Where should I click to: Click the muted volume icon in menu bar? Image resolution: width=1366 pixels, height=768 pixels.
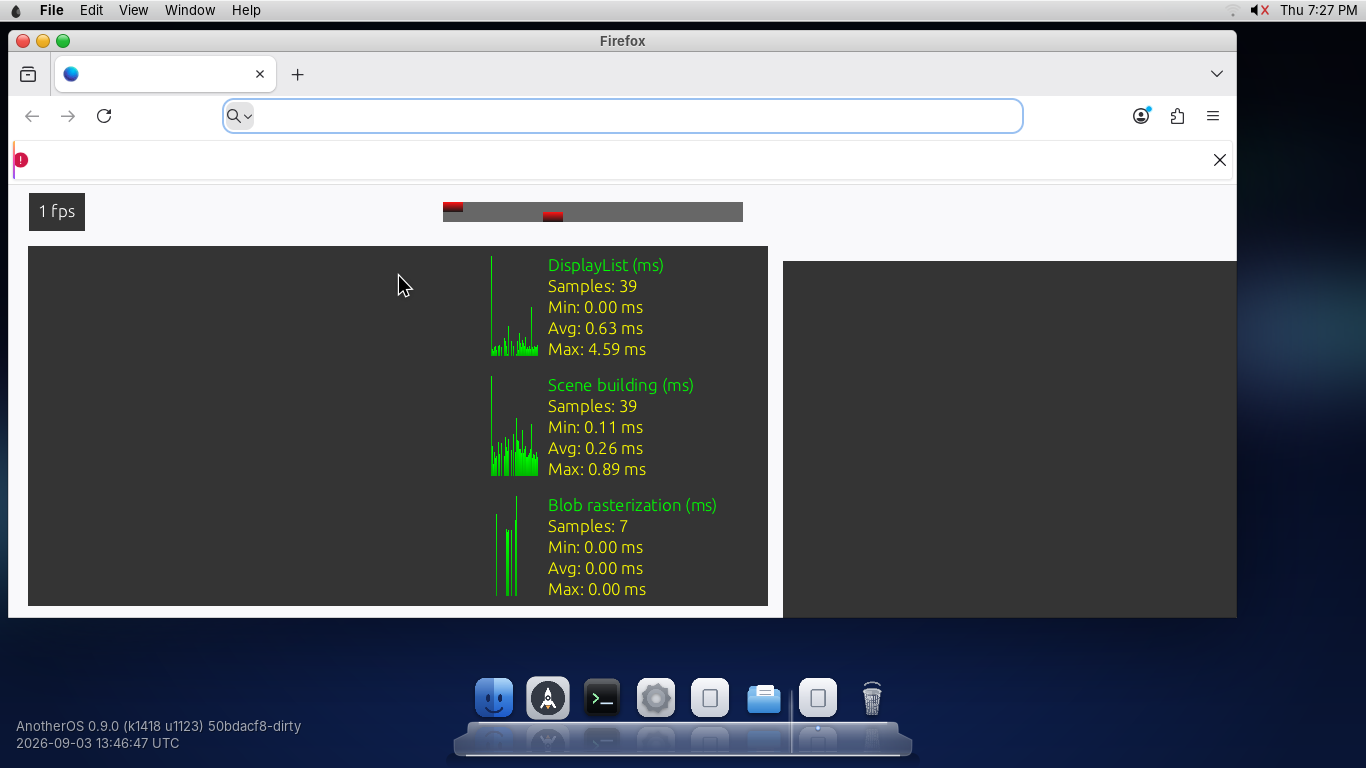click(1260, 10)
